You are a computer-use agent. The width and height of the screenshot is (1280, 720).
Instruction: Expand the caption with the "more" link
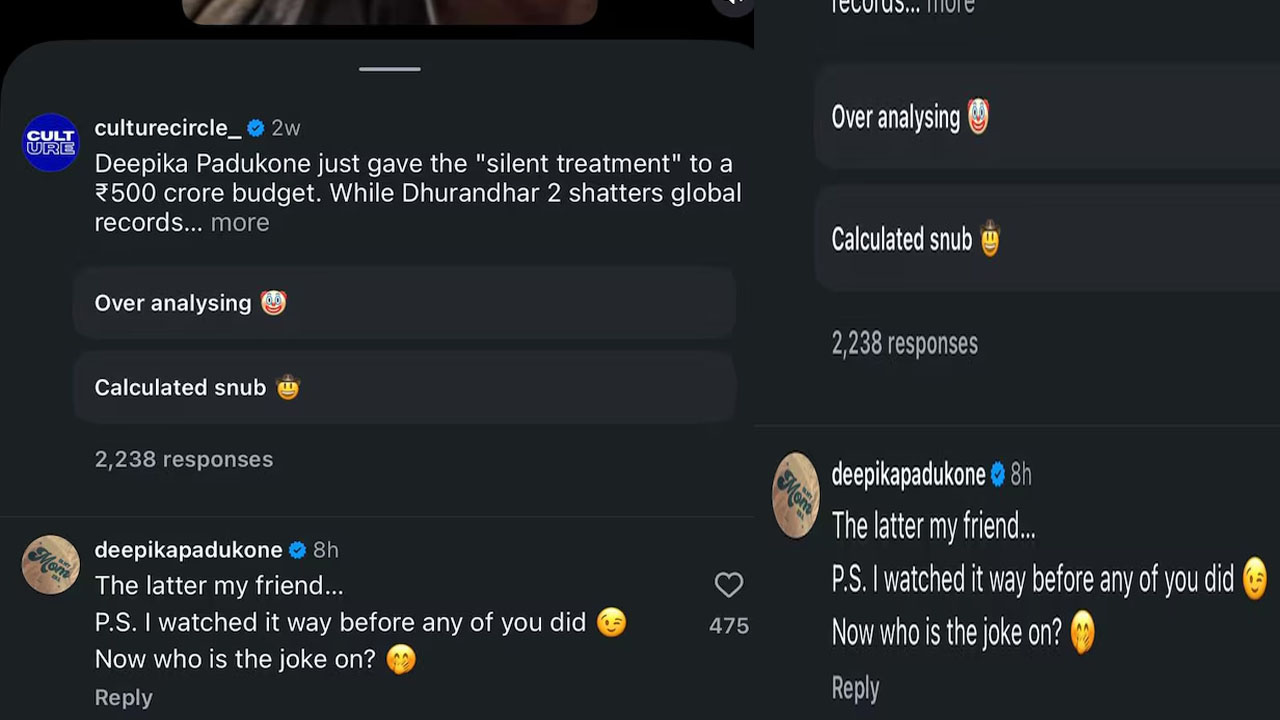240,223
